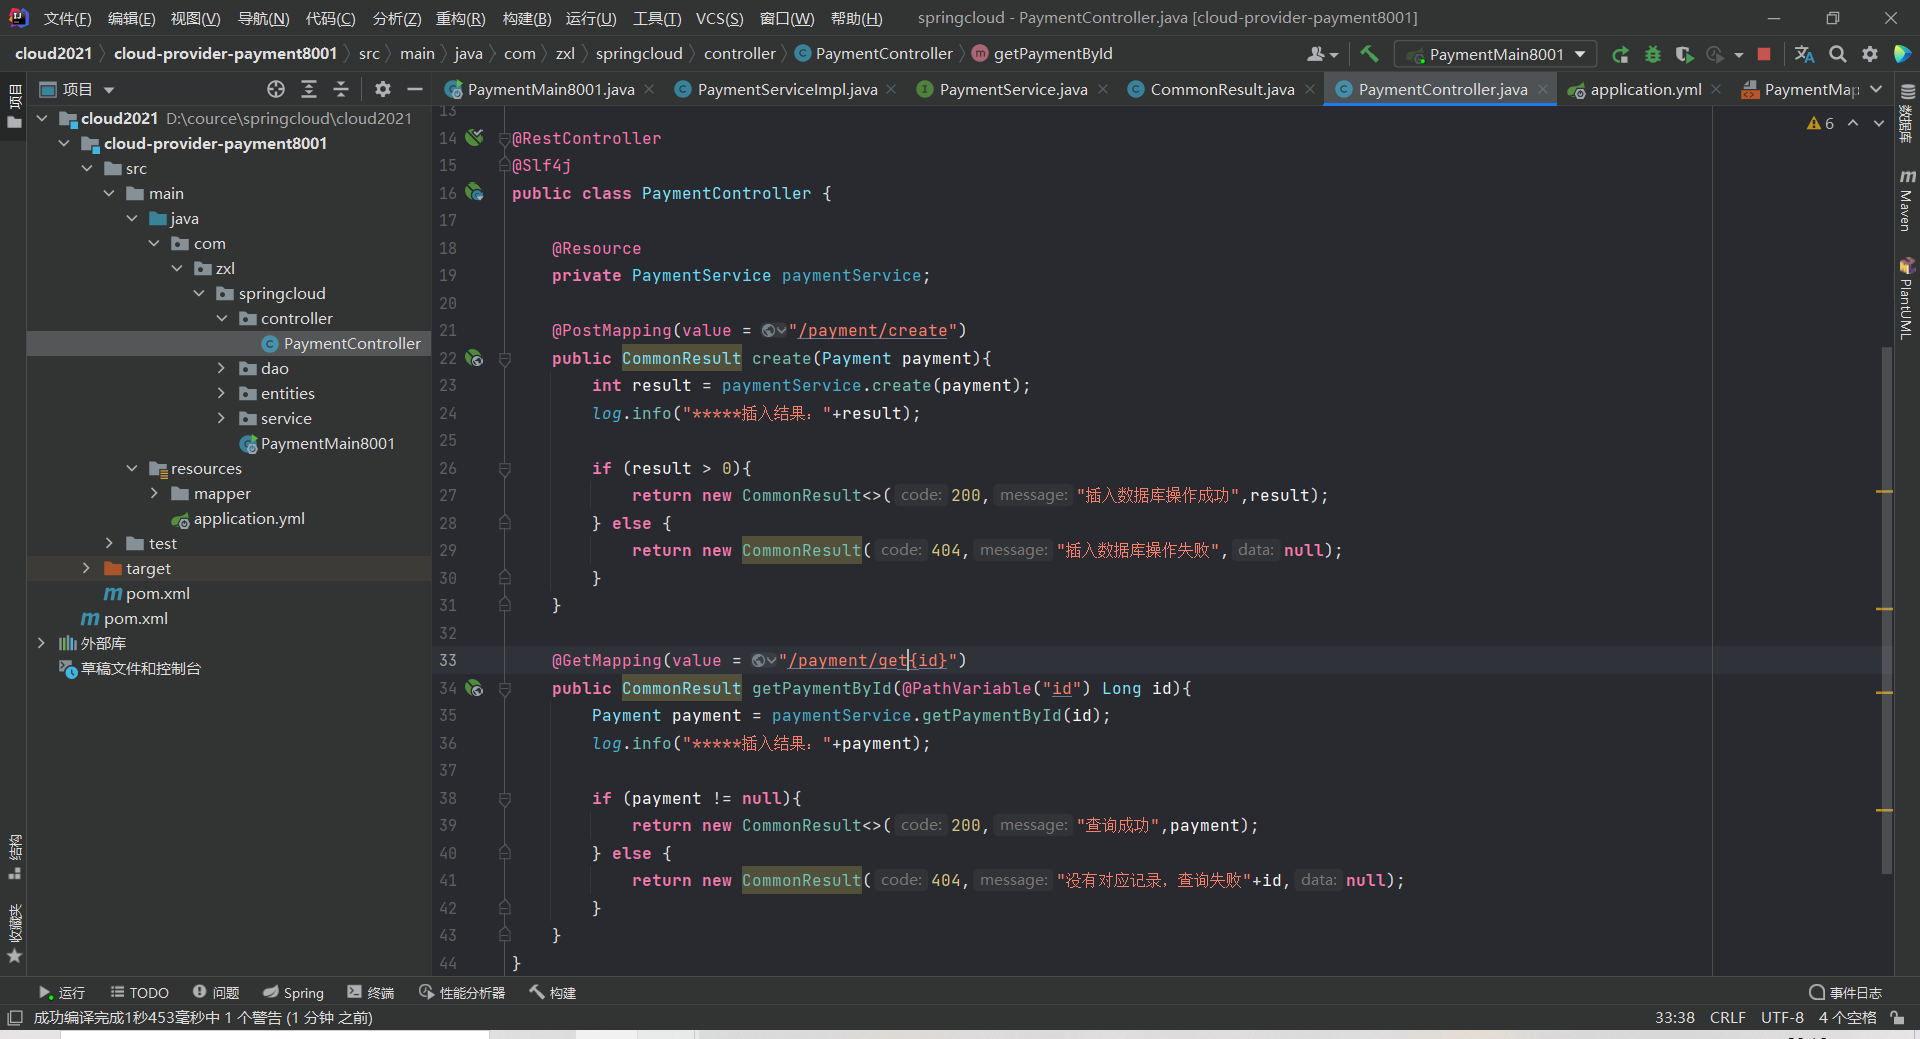Click the endpoint gutter icon line 34

474,688
